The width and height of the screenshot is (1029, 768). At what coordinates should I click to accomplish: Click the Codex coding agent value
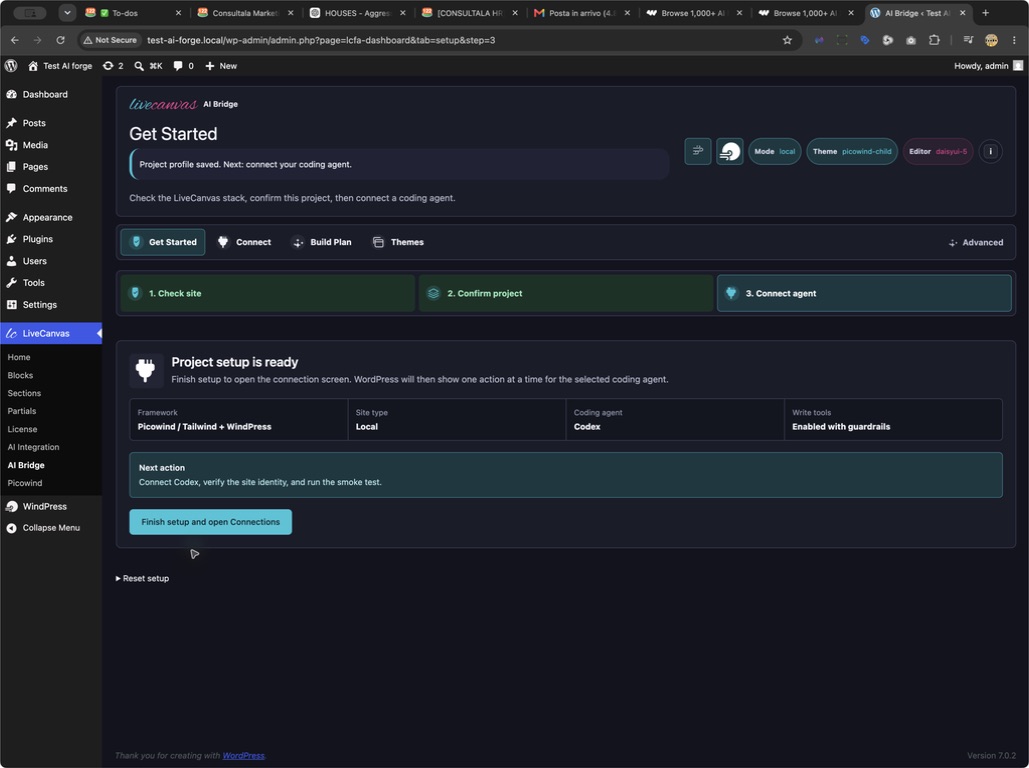[587, 427]
